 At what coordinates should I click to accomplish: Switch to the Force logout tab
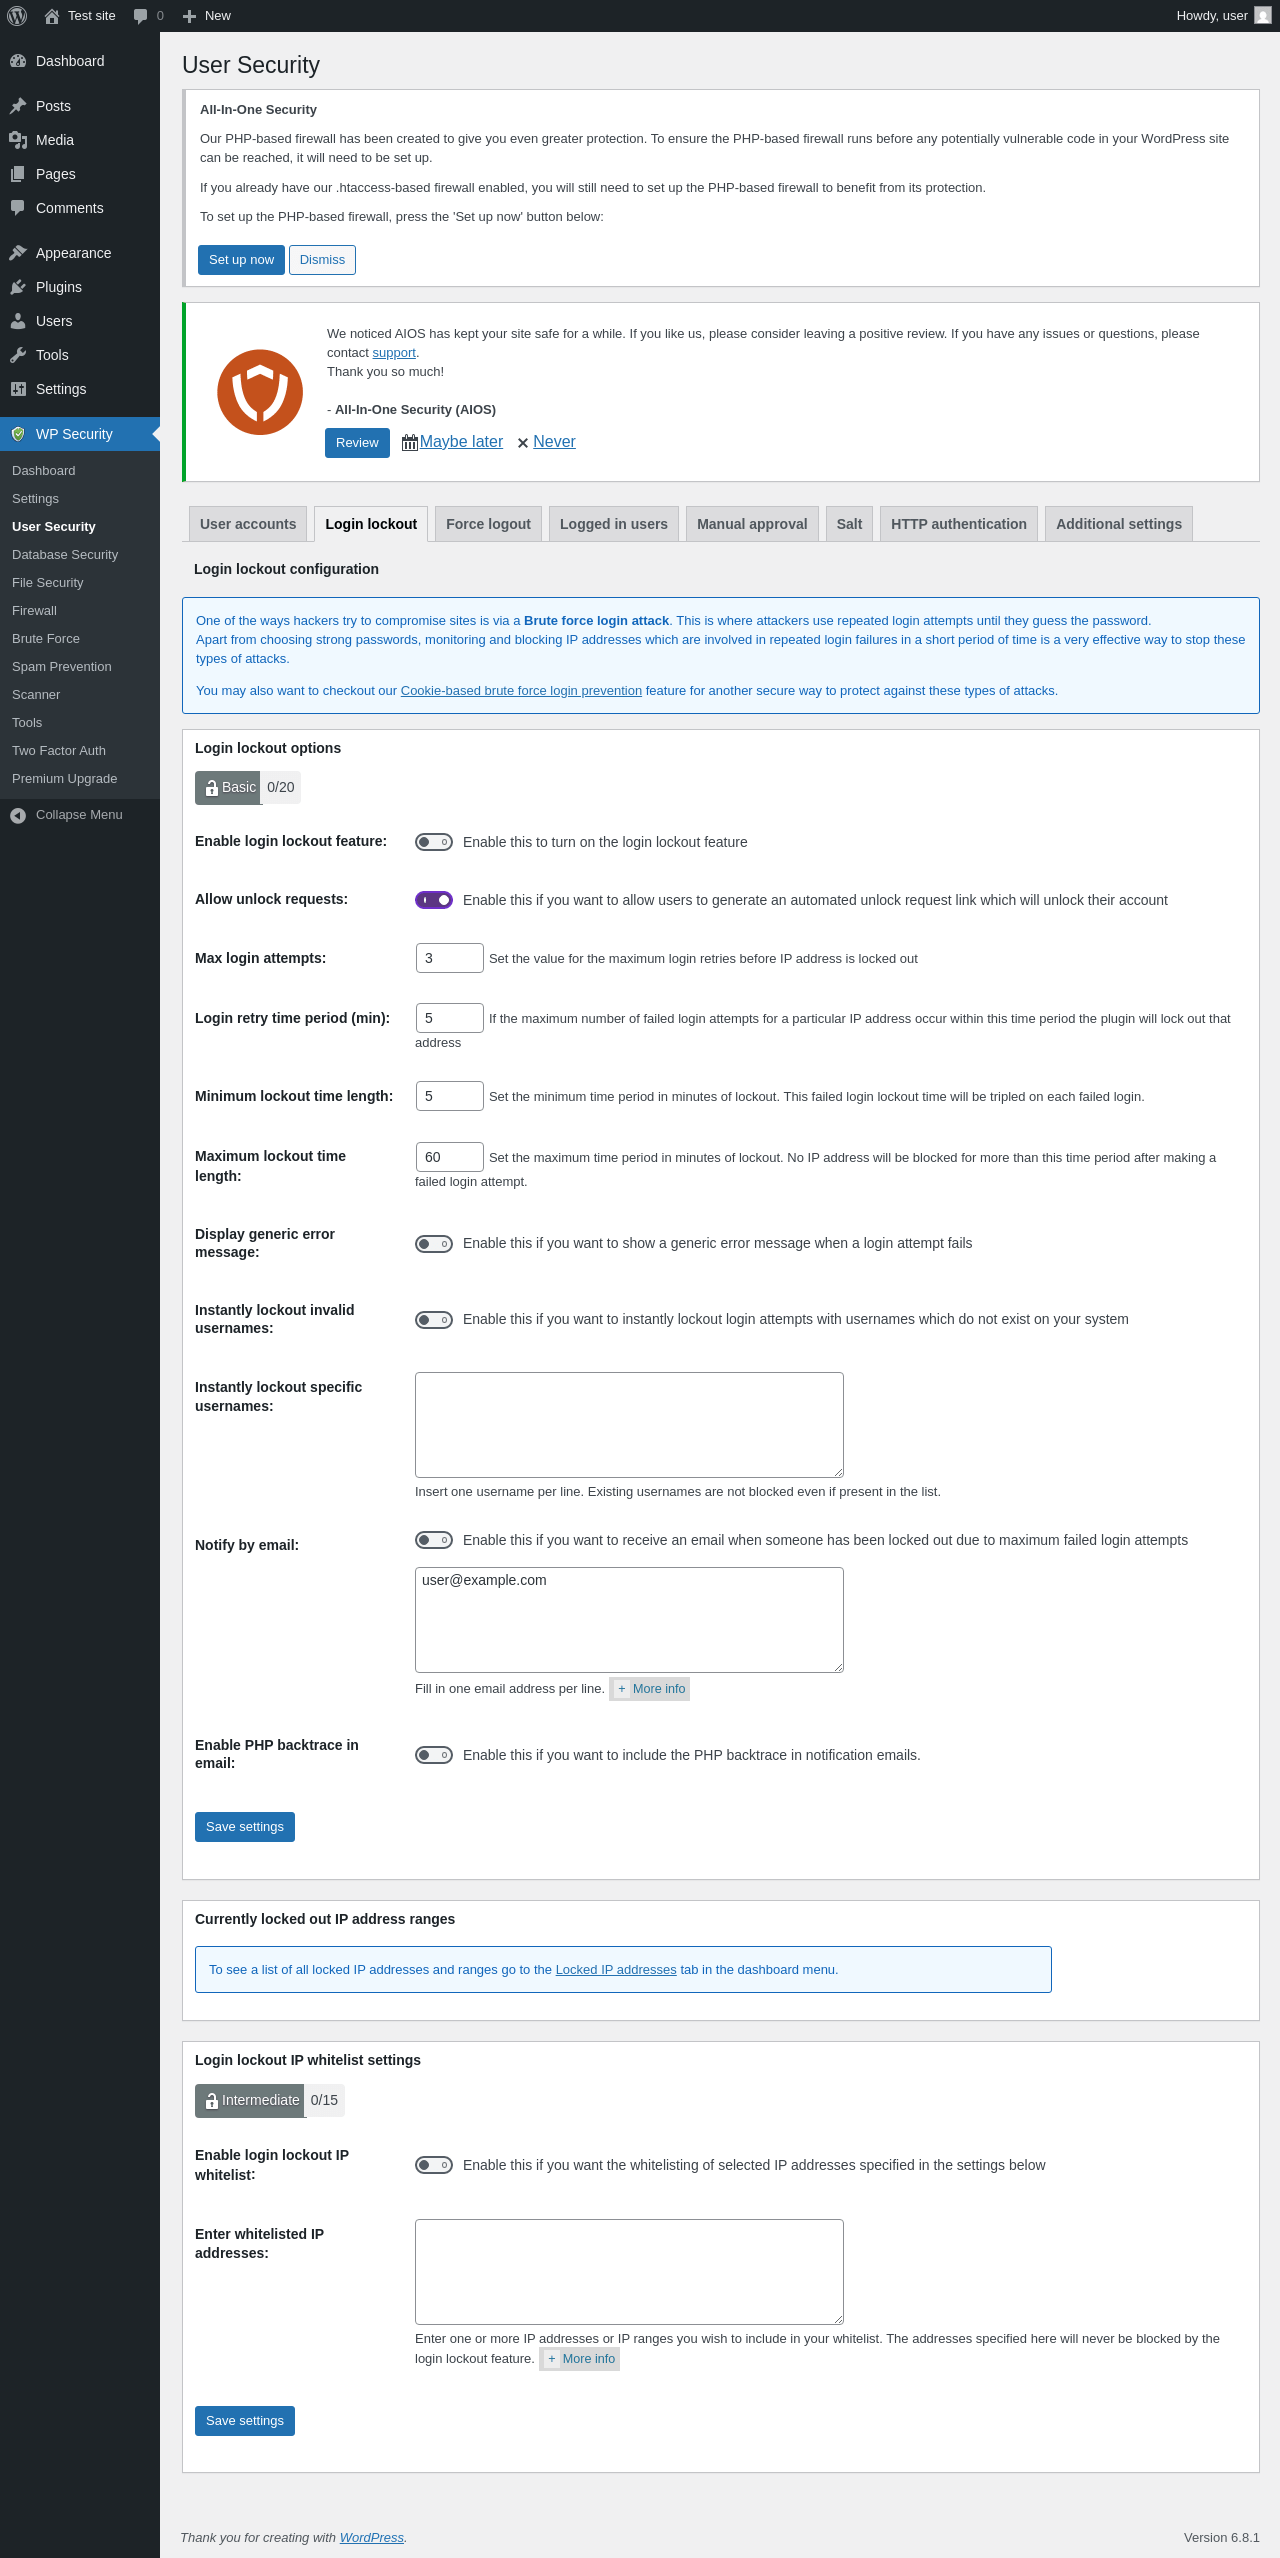(x=488, y=524)
